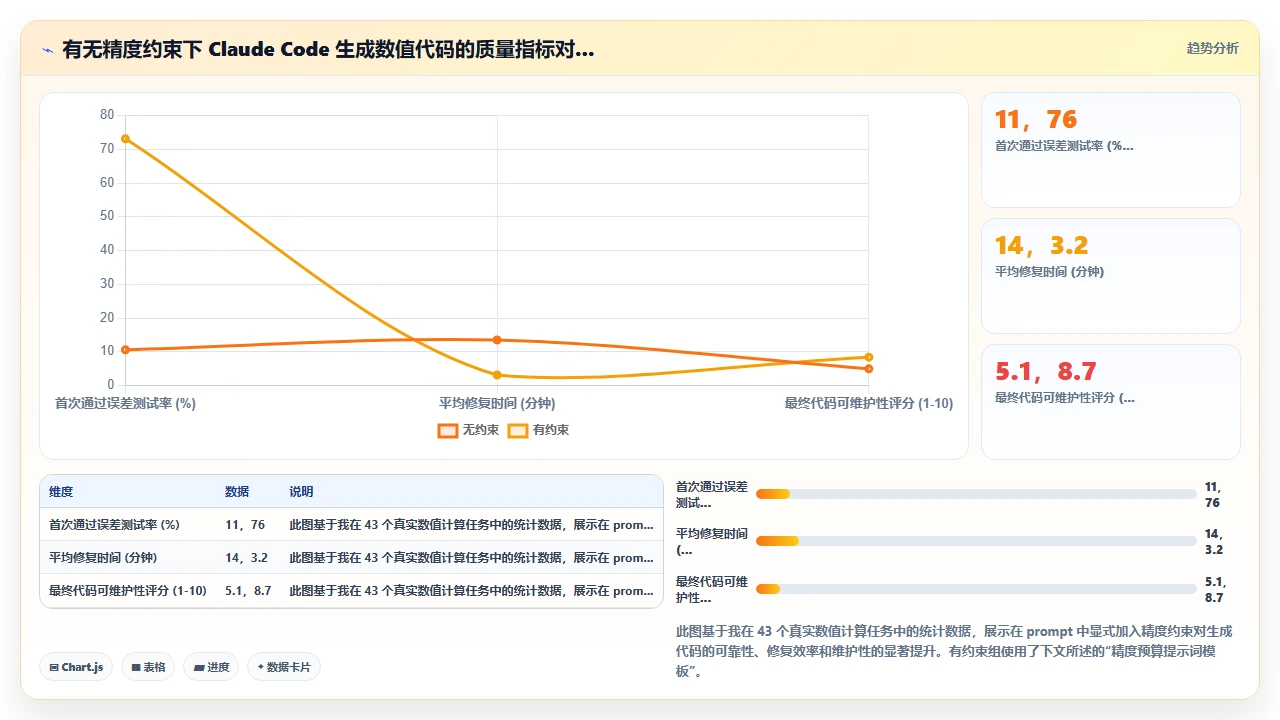
Task: Click the Chart.js tag
Action: click(76, 667)
